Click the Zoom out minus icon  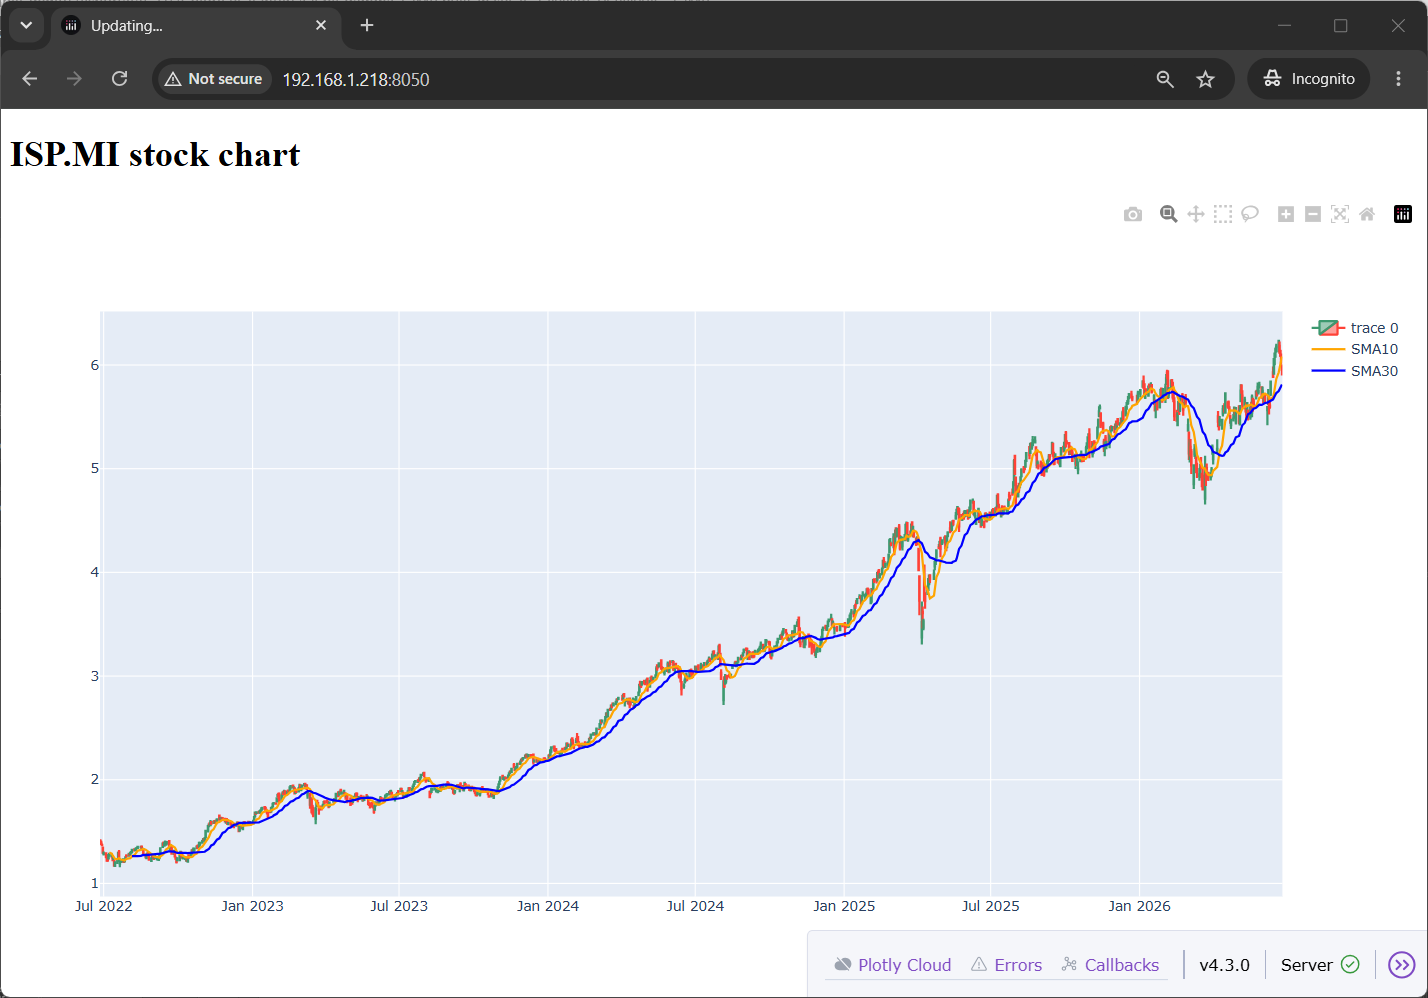point(1313,214)
